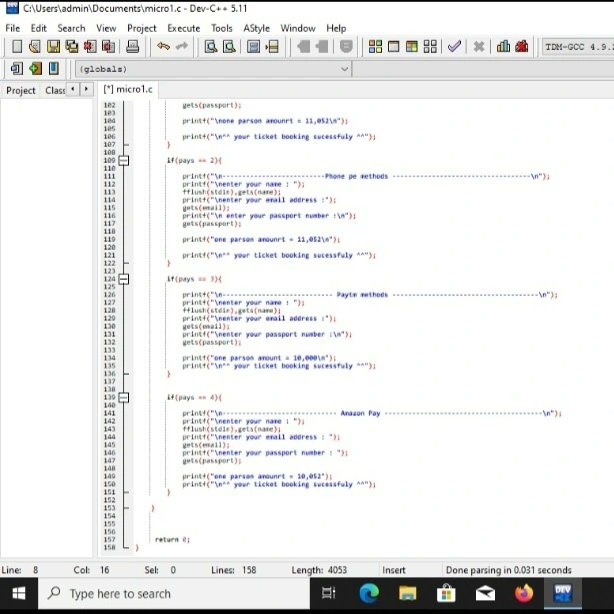The height and width of the screenshot is (614, 614).
Task: Open the View menu
Action: 106,28
